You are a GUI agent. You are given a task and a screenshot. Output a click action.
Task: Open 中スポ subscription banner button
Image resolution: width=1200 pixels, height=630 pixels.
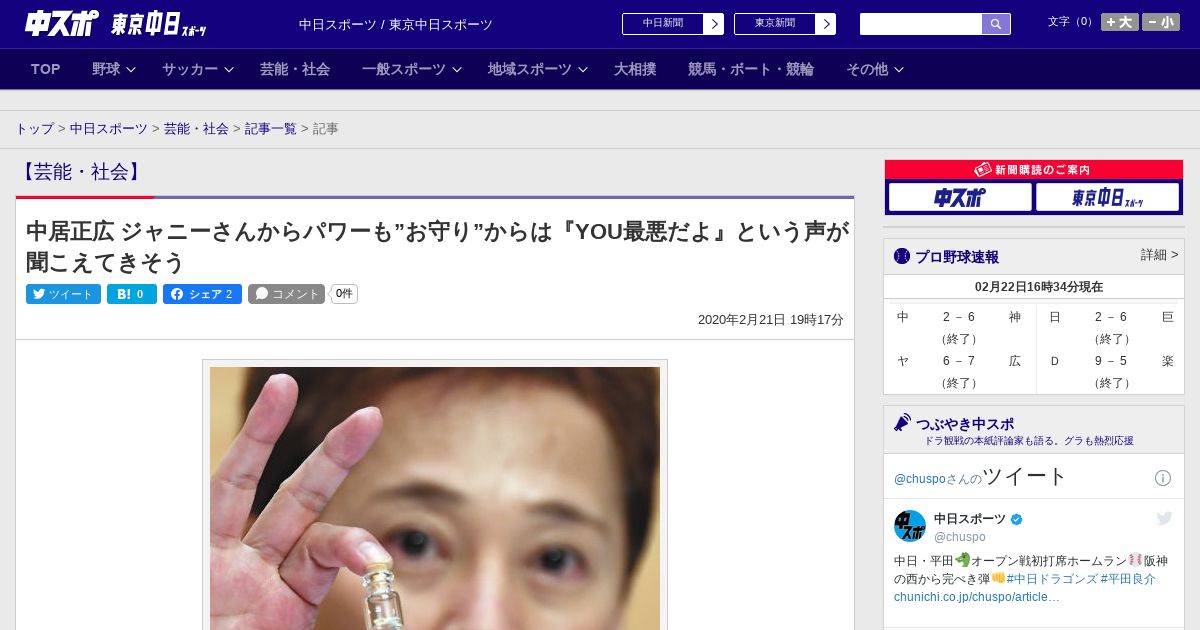click(x=960, y=197)
